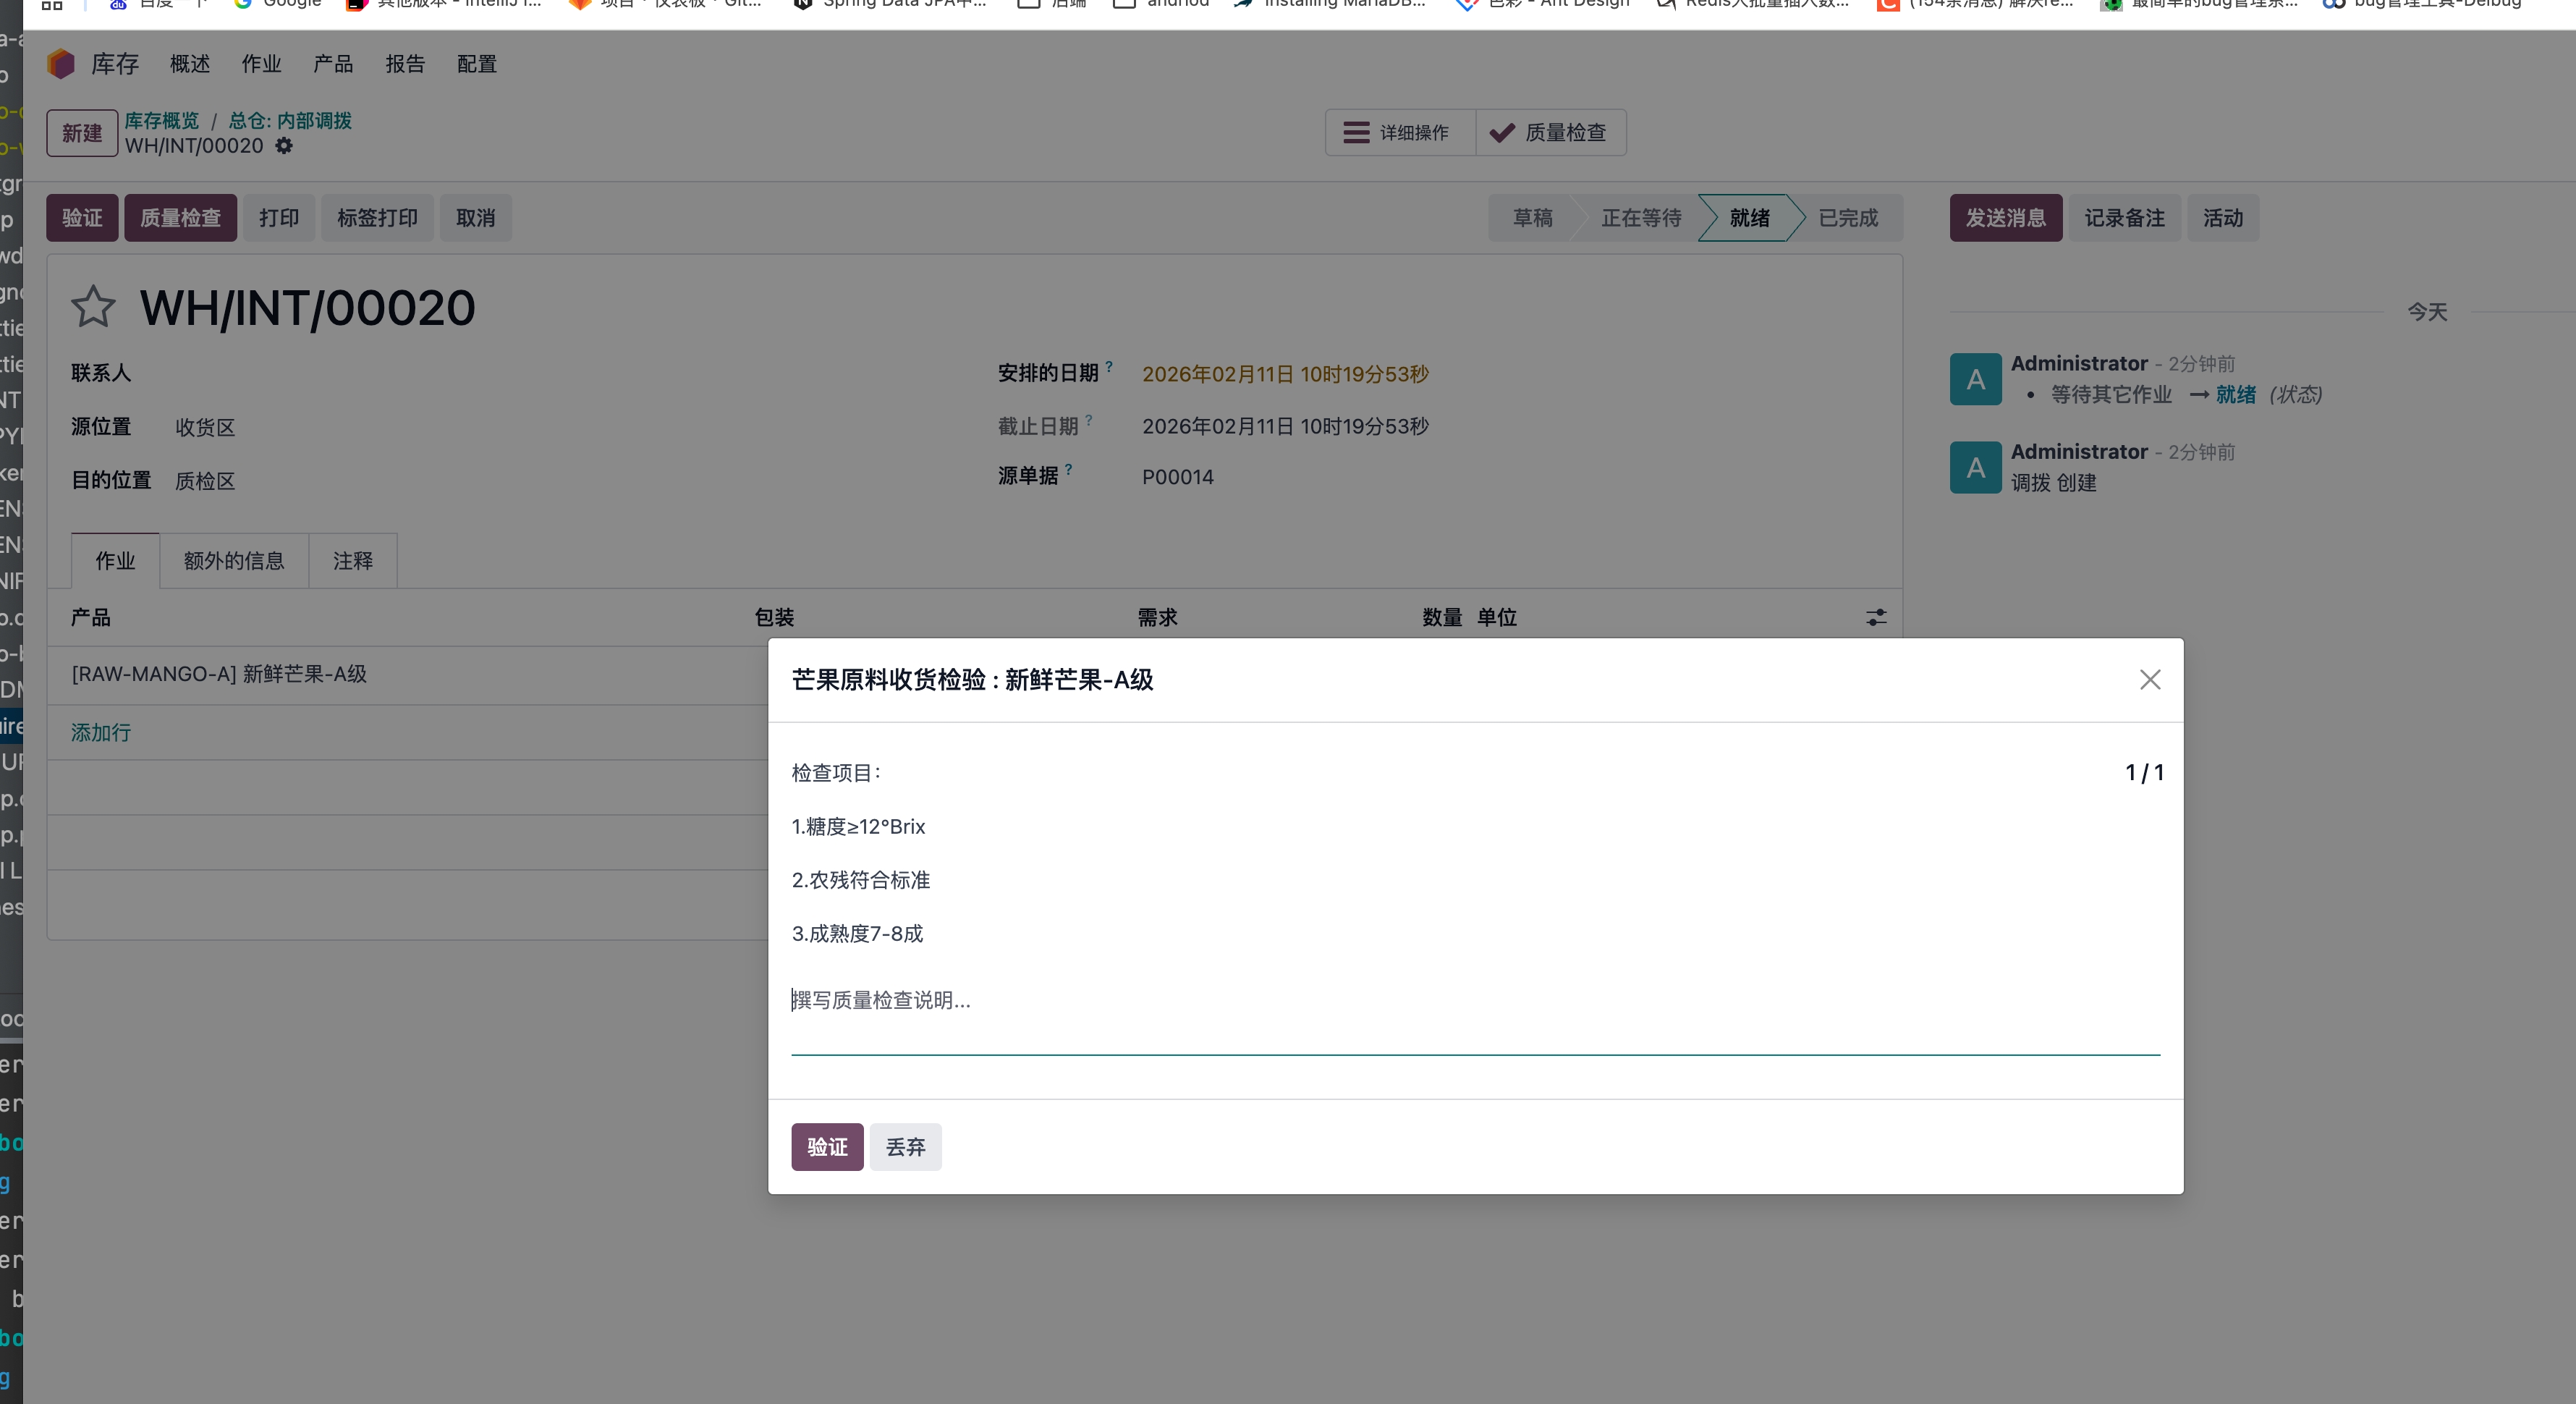Click the 源位置 value 收货区
2576x1404 pixels.
point(205,427)
